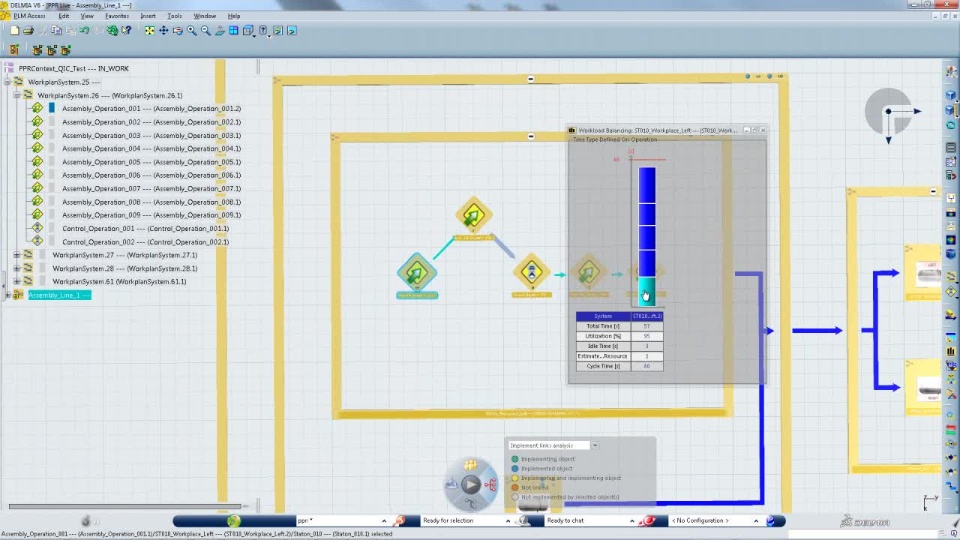Open the Implement links analysis dropdown

pos(594,445)
